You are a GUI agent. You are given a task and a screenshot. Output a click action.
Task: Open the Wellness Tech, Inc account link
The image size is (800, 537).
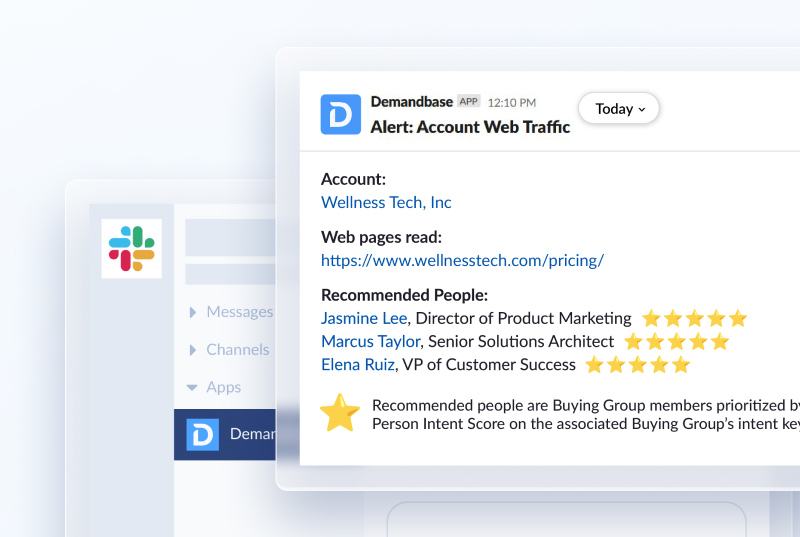386,202
